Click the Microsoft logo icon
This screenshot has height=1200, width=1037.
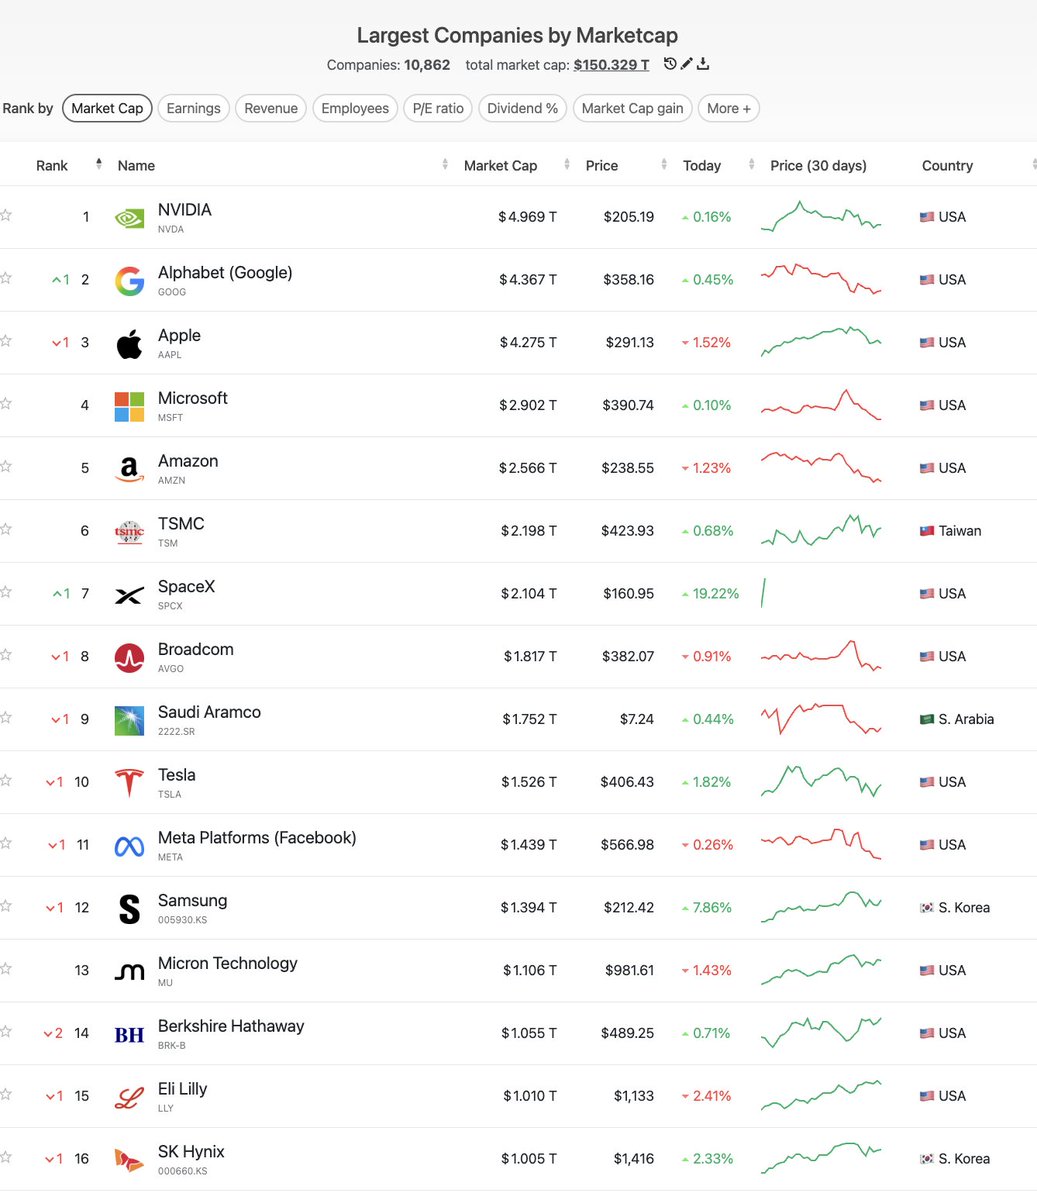click(129, 407)
